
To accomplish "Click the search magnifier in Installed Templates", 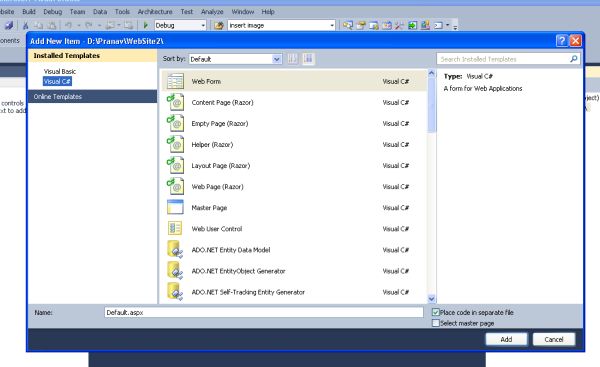I will (x=574, y=59).
